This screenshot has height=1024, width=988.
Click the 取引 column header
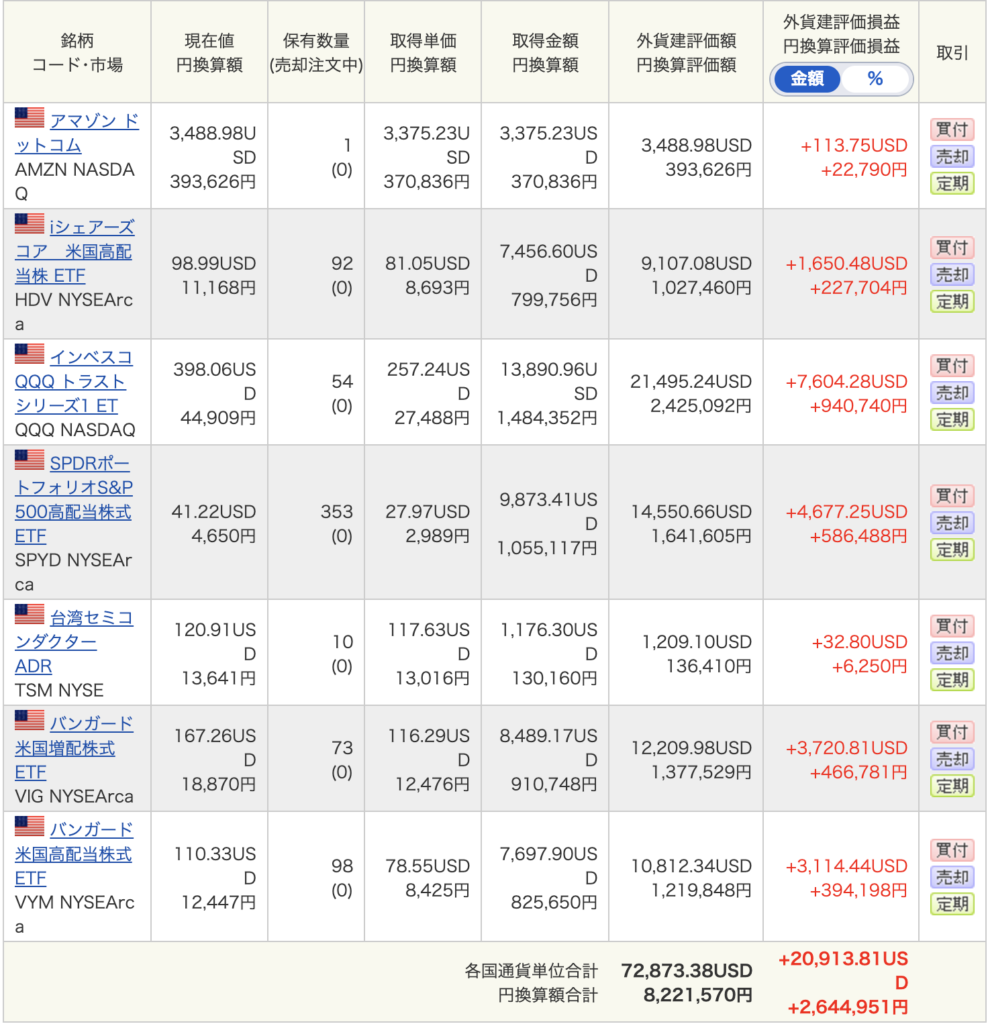952,52
